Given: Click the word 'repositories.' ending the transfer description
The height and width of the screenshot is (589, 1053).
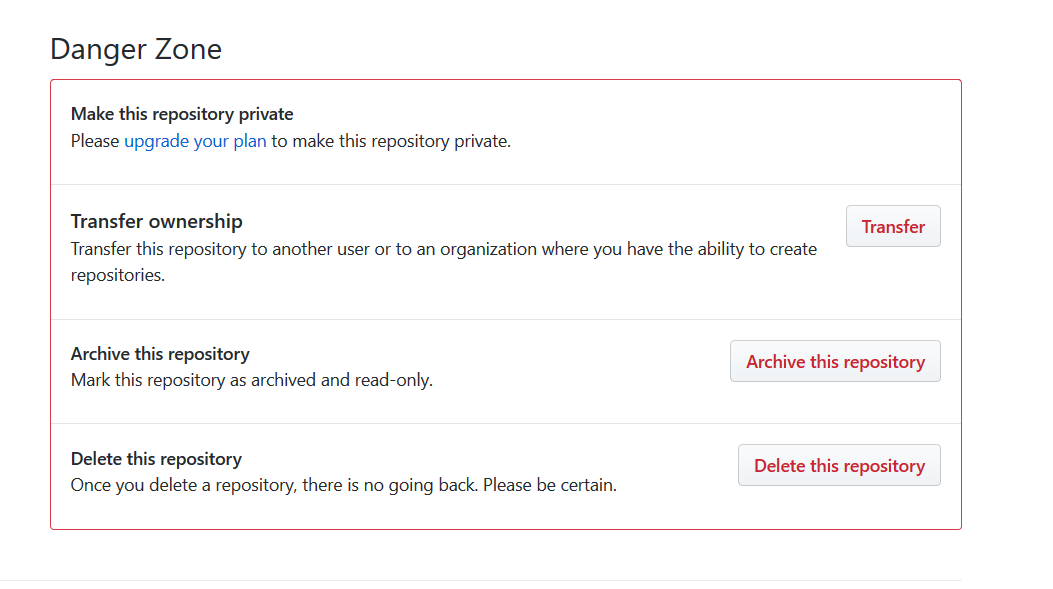Looking at the screenshot, I should pos(117,275).
